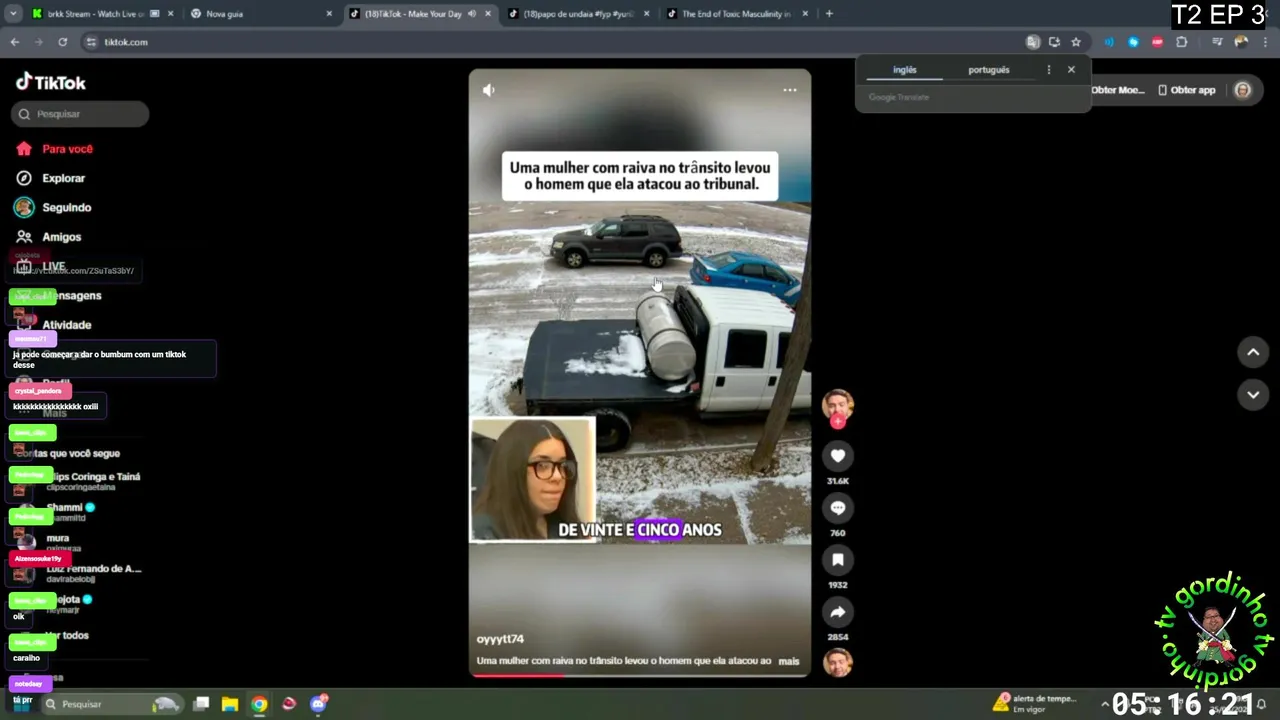Click the TikTok logo

coord(51,82)
